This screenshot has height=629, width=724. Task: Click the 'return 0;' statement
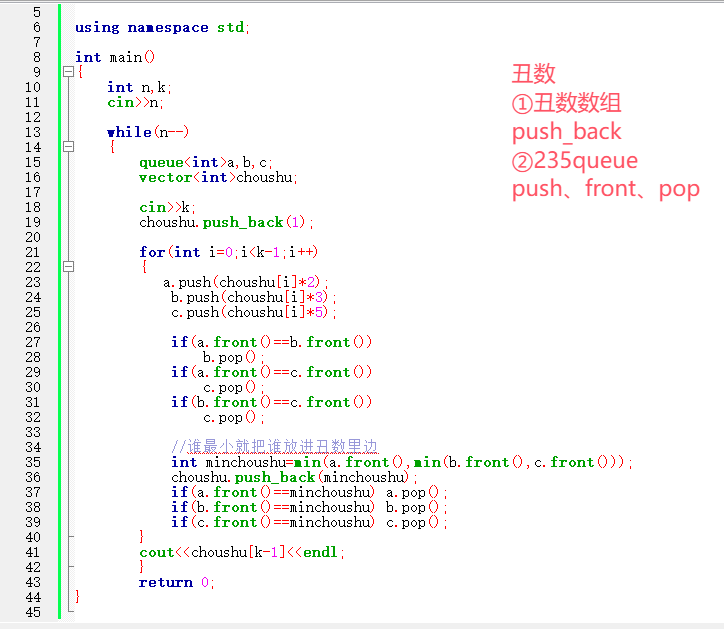point(176,582)
